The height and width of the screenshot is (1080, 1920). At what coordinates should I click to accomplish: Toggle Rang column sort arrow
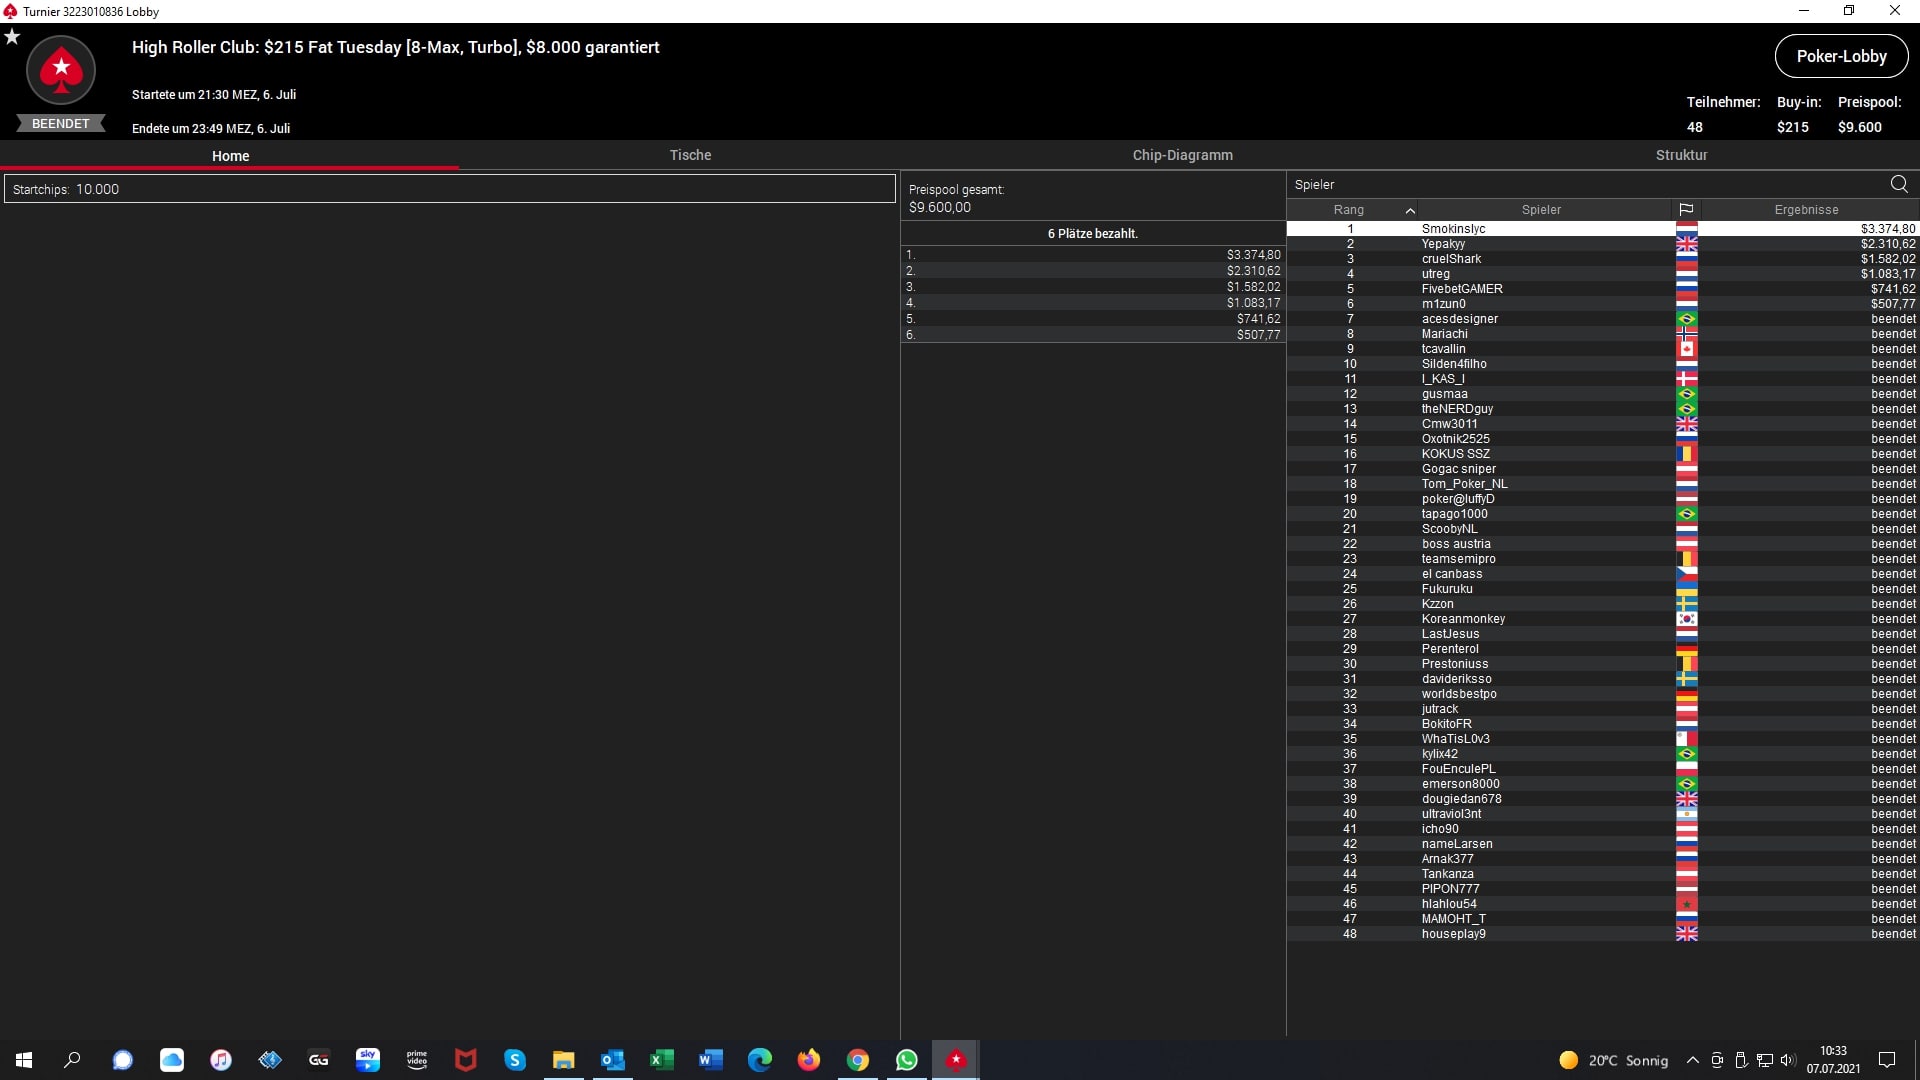pos(1410,210)
